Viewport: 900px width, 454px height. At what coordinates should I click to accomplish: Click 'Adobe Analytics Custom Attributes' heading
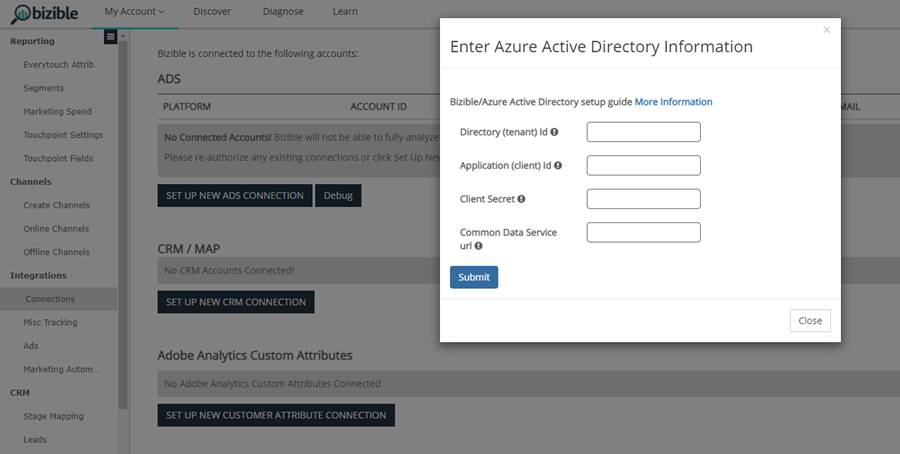coord(255,355)
